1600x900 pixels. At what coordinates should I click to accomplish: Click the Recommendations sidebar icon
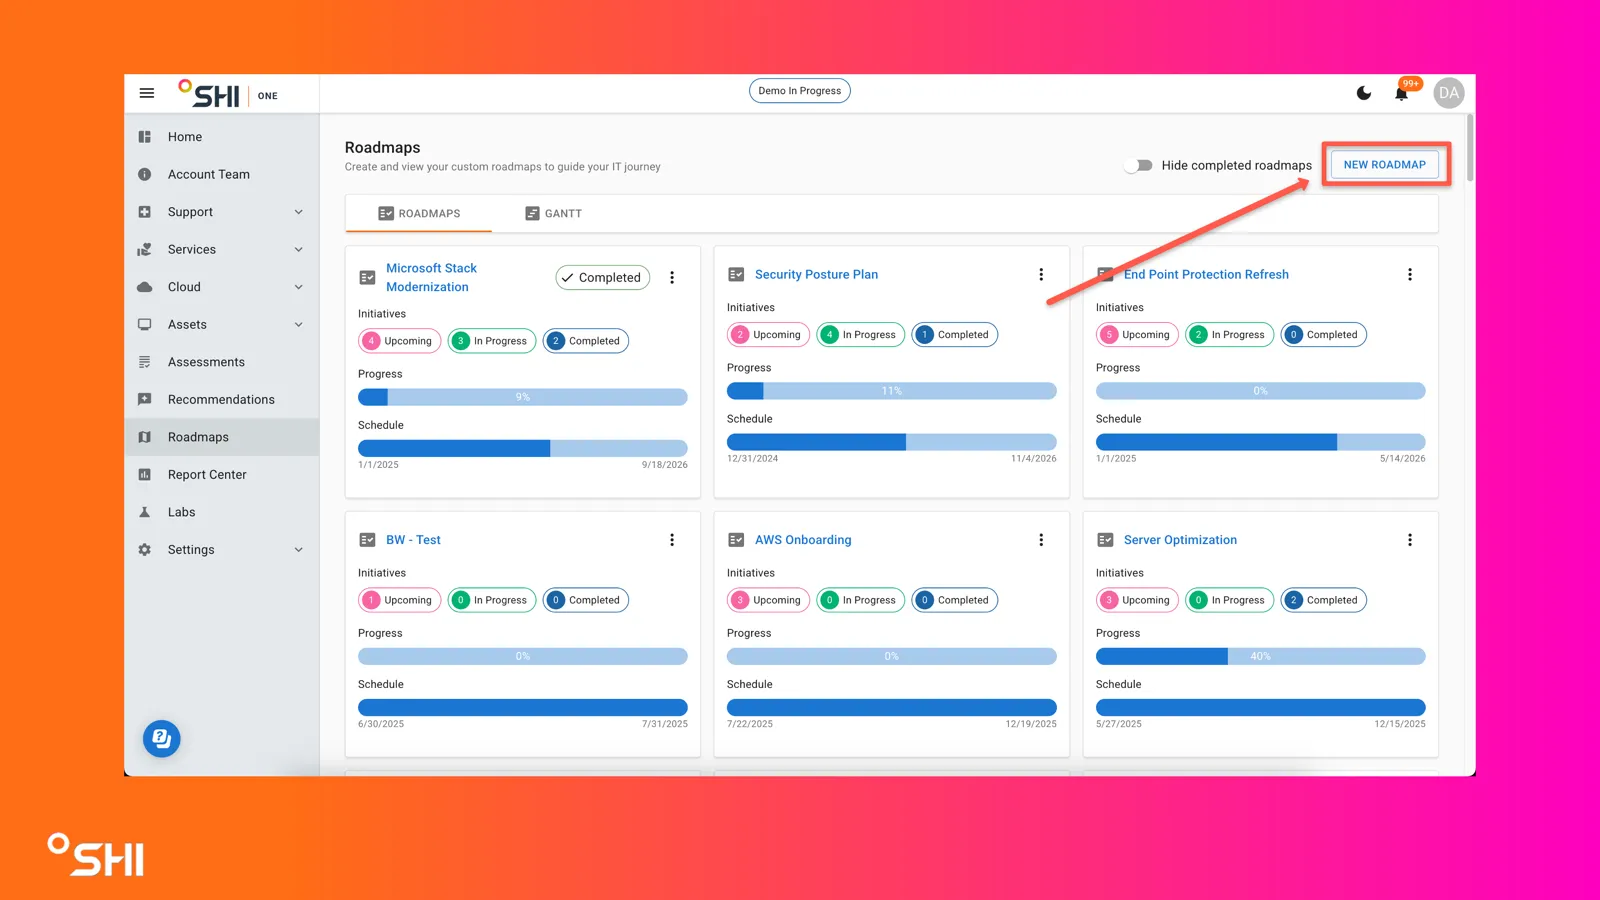click(x=145, y=399)
